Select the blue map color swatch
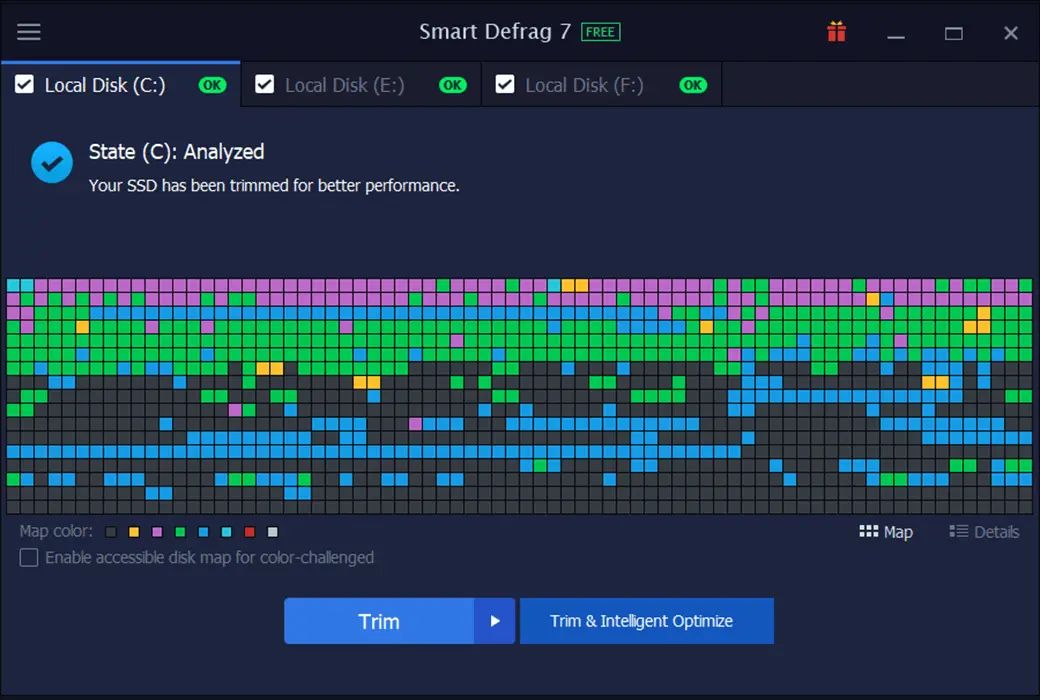 203,532
